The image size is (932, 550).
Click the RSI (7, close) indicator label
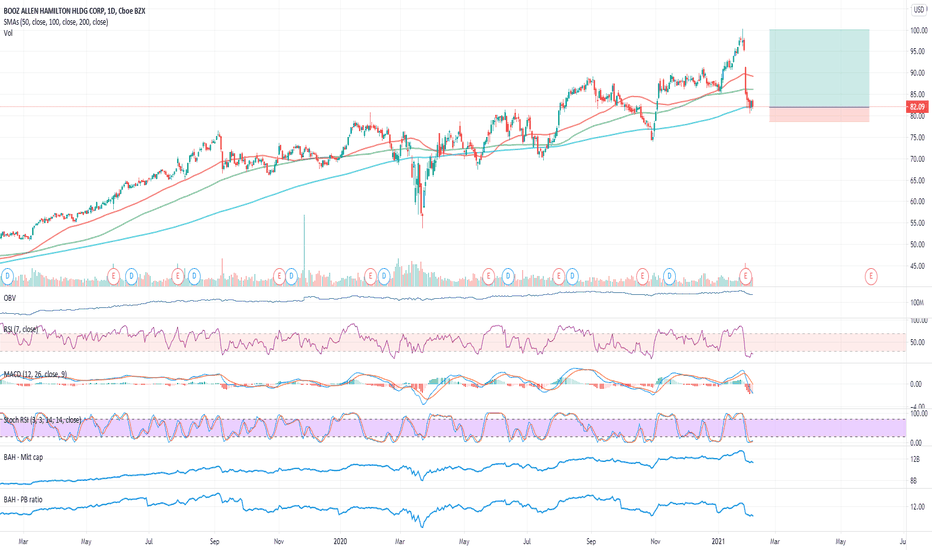(21, 329)
